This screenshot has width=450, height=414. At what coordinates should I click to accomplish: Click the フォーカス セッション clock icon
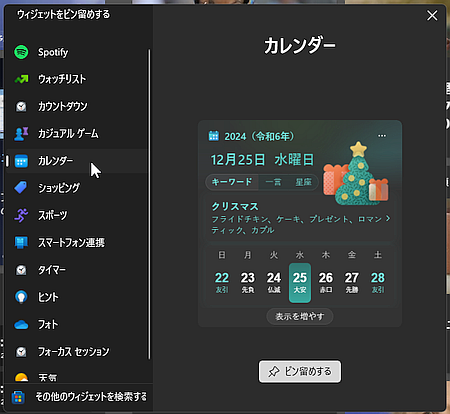[x=21, y=352]
